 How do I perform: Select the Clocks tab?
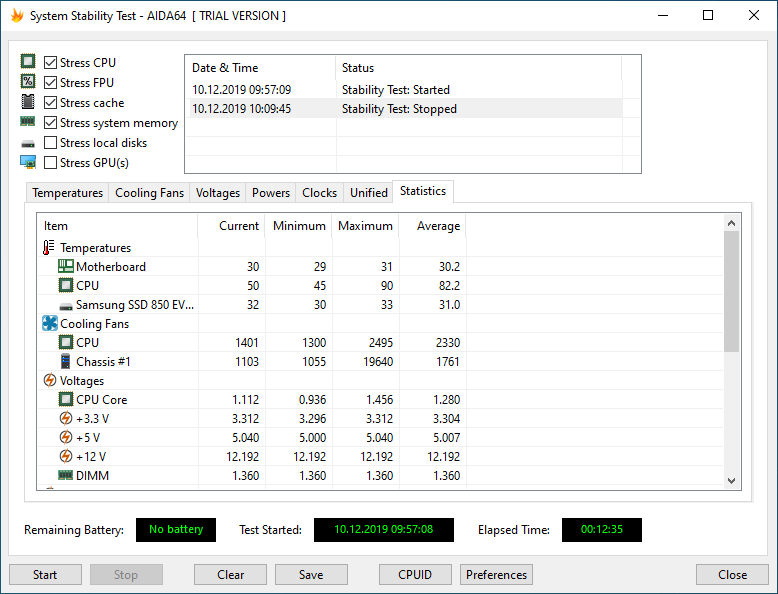point(320,193)
